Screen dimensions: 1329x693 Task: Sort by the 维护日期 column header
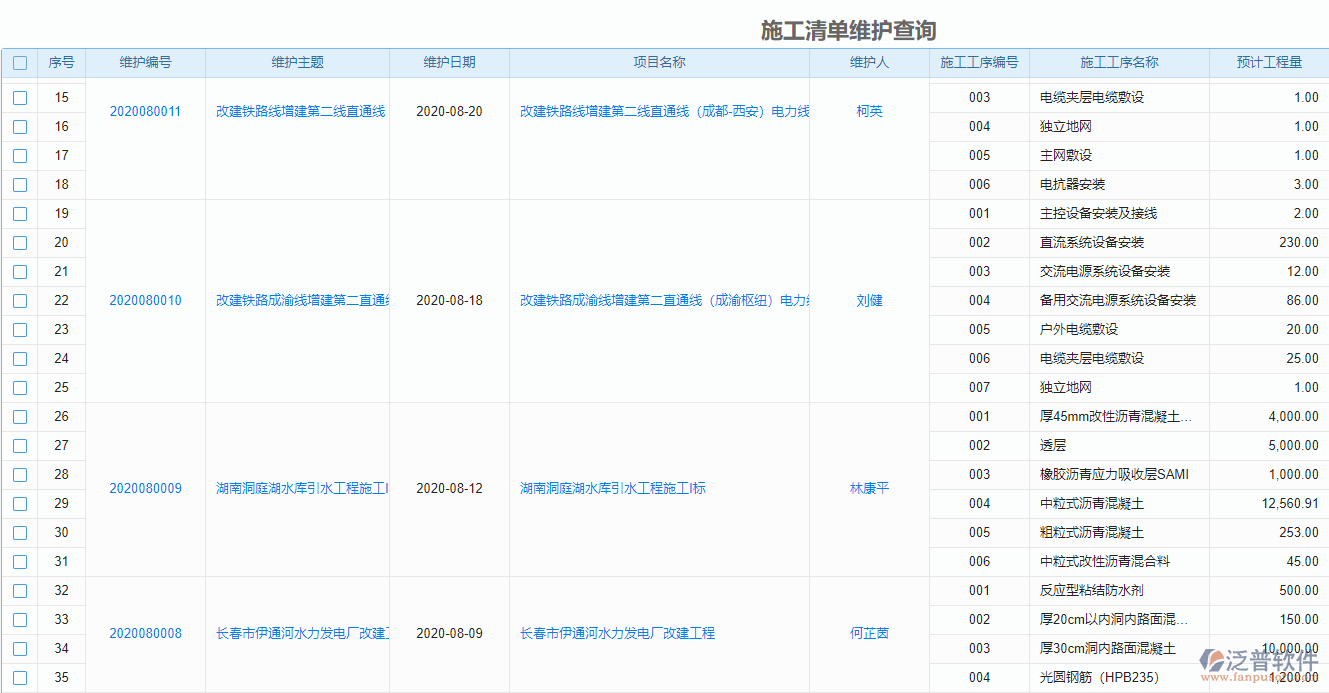449,62
